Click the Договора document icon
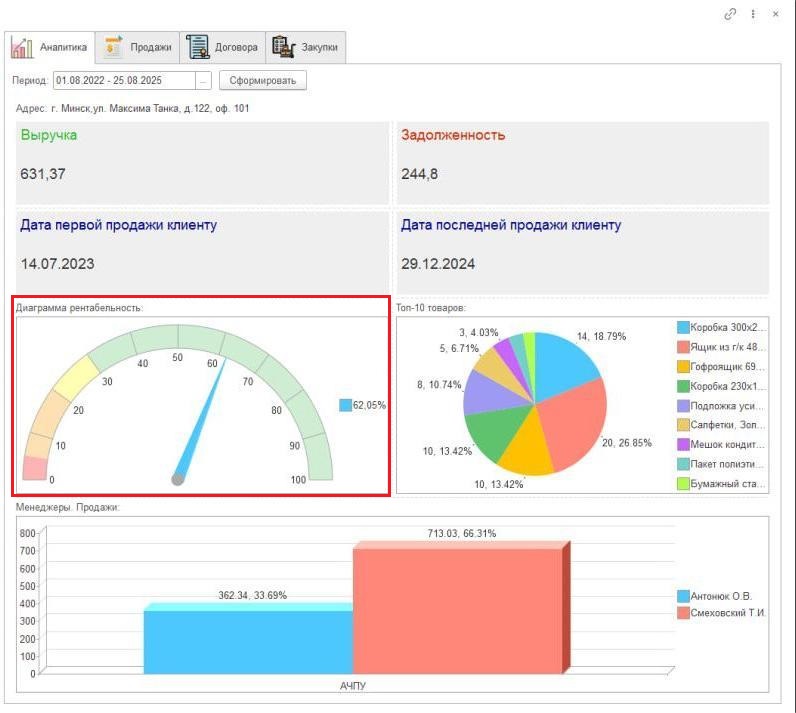 (197, 47)
